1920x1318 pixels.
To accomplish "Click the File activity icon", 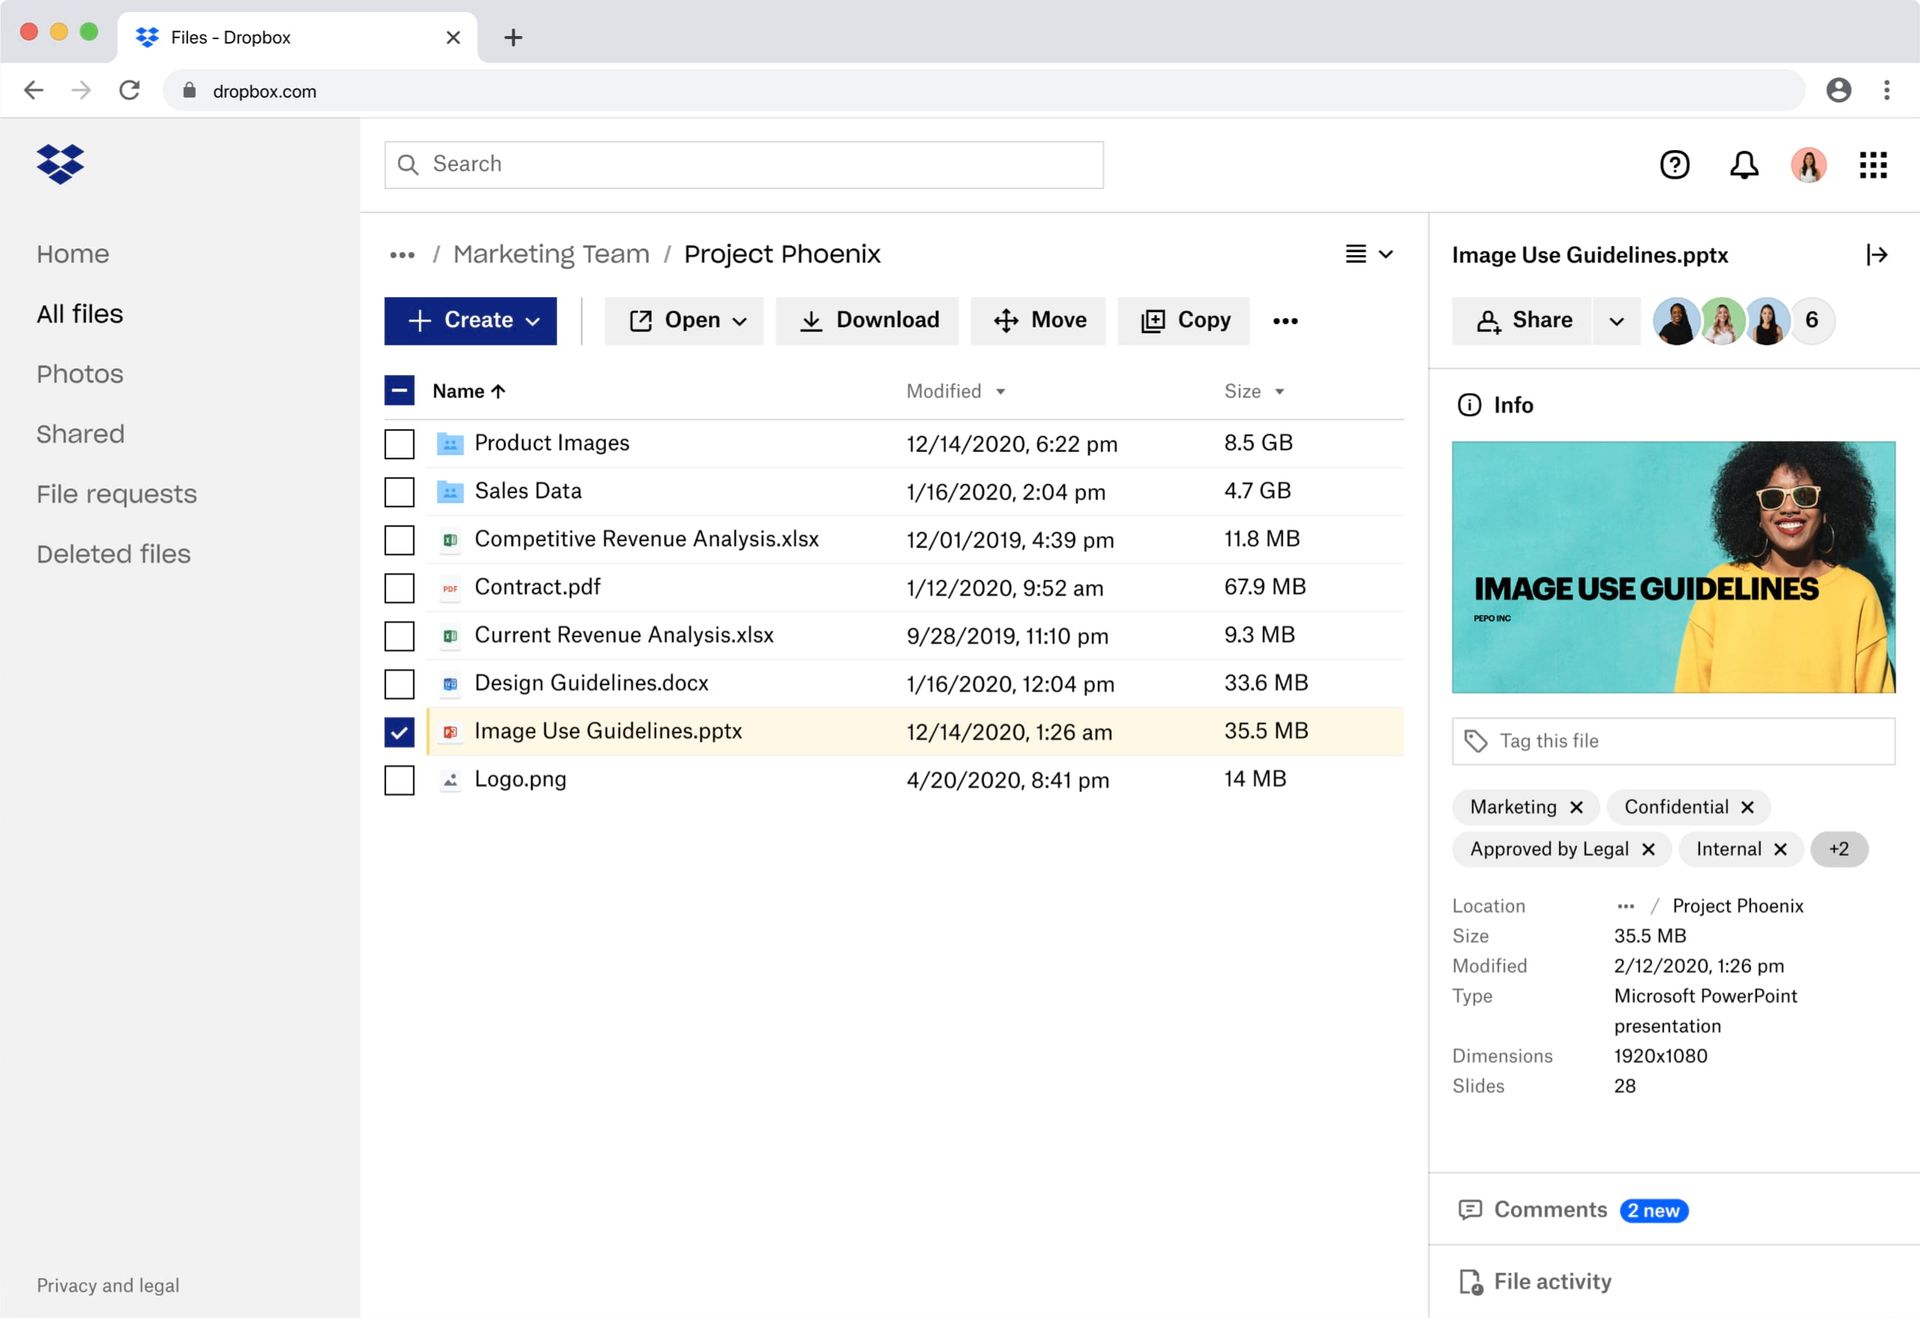I will tap(1469, 1281).
